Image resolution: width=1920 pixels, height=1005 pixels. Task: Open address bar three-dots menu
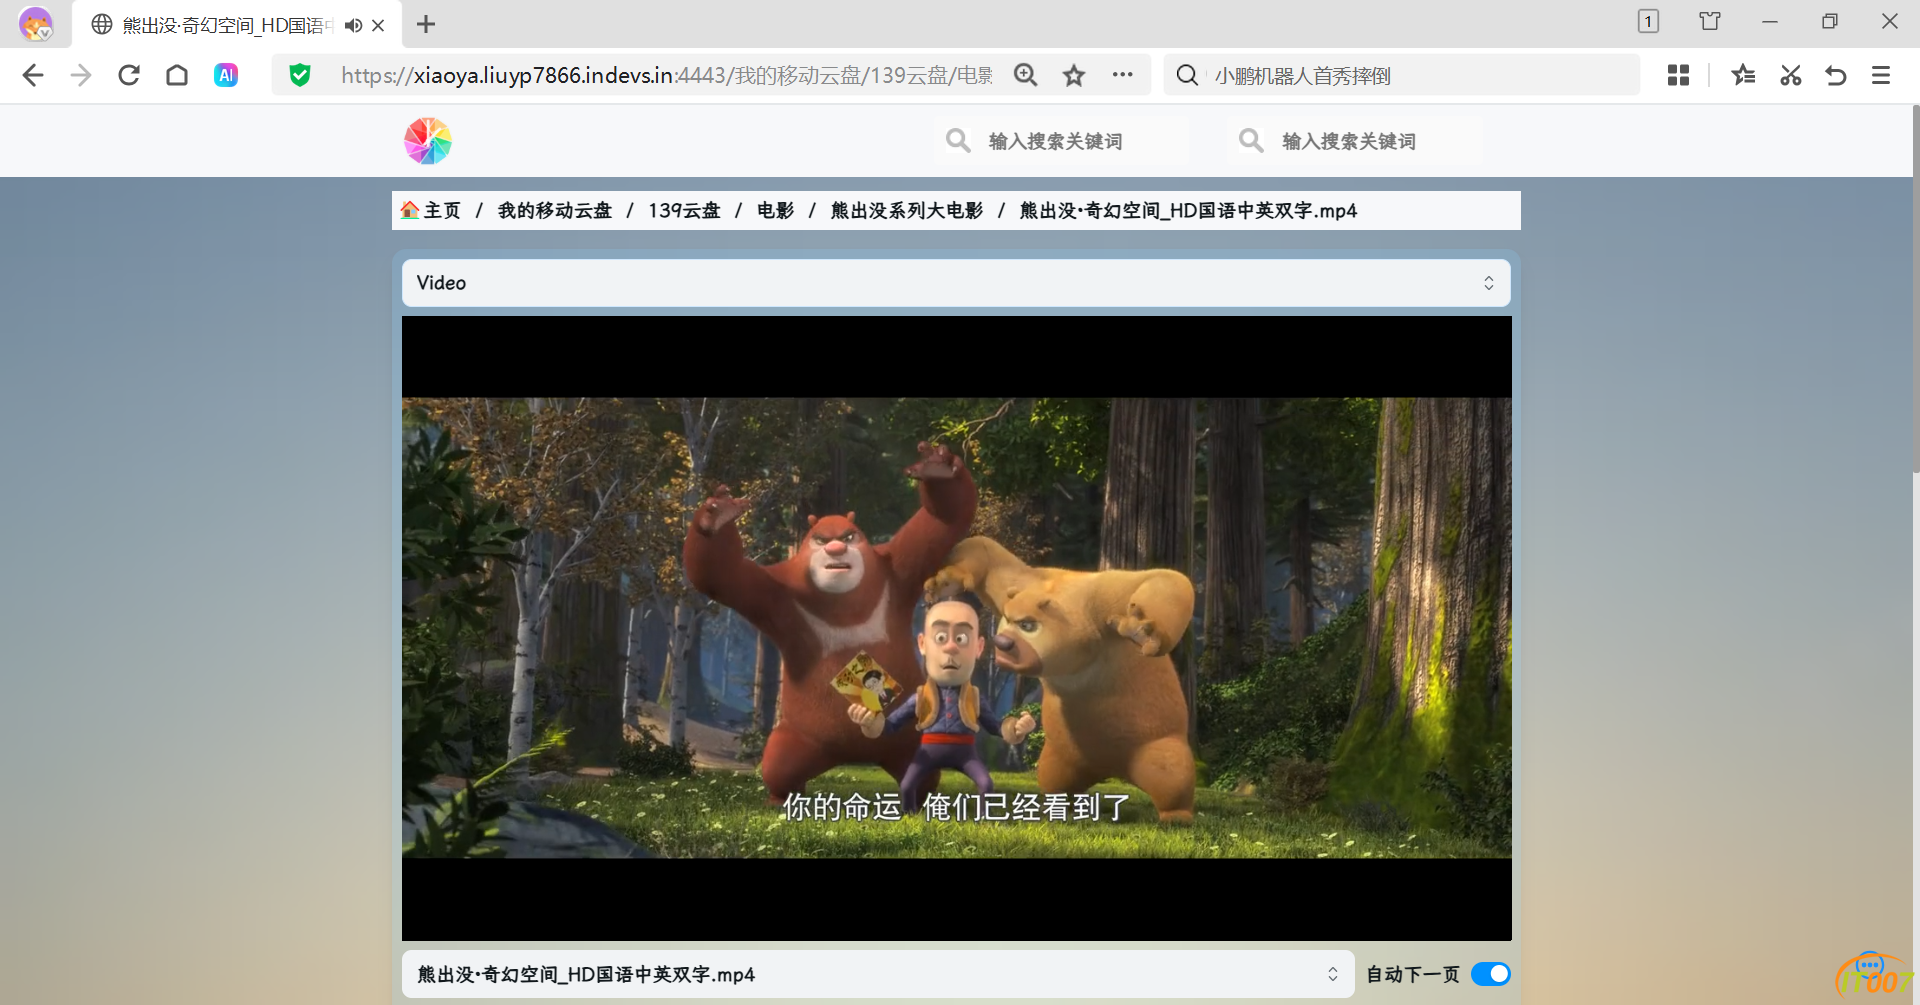[x=1122, y=75]
